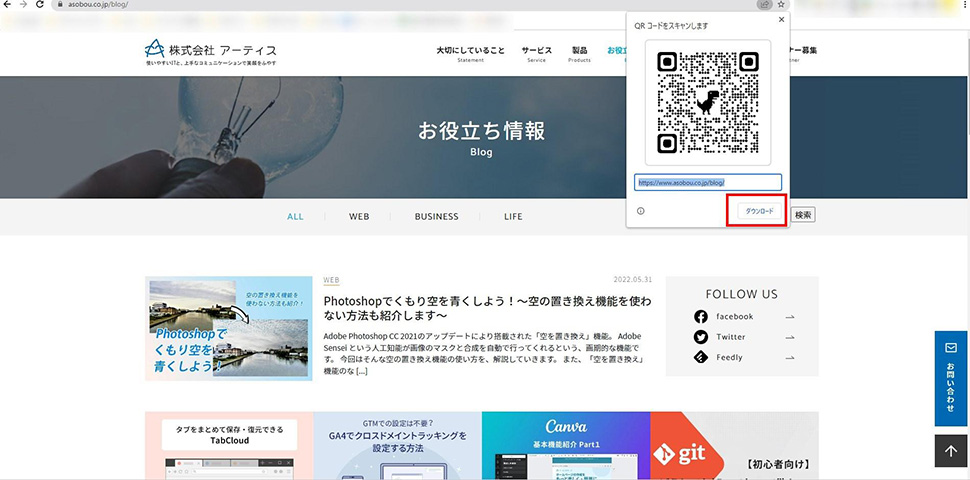Click the ダウンロード button
Image resolution: width=970 pixels, height=480 pixels.
[x=758, y=212]
